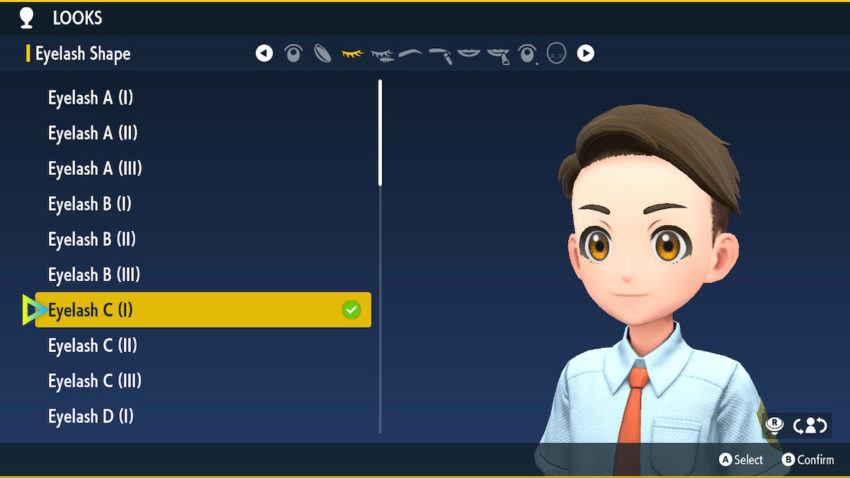Click the A button Select prompt
This screenshot has height=478, width=850.
(x=741, y=460)
